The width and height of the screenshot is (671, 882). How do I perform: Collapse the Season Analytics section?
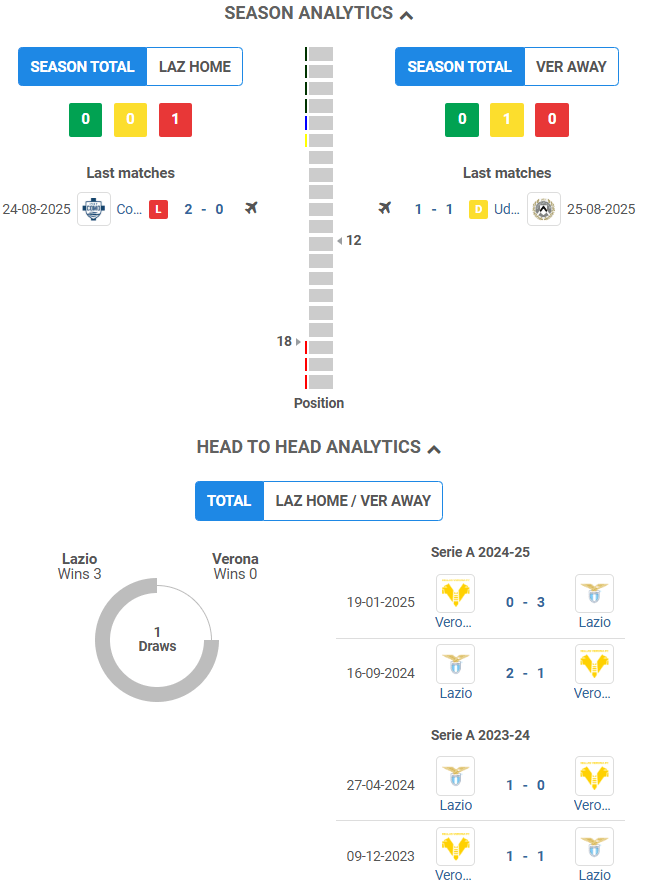[x=406, y=14]
